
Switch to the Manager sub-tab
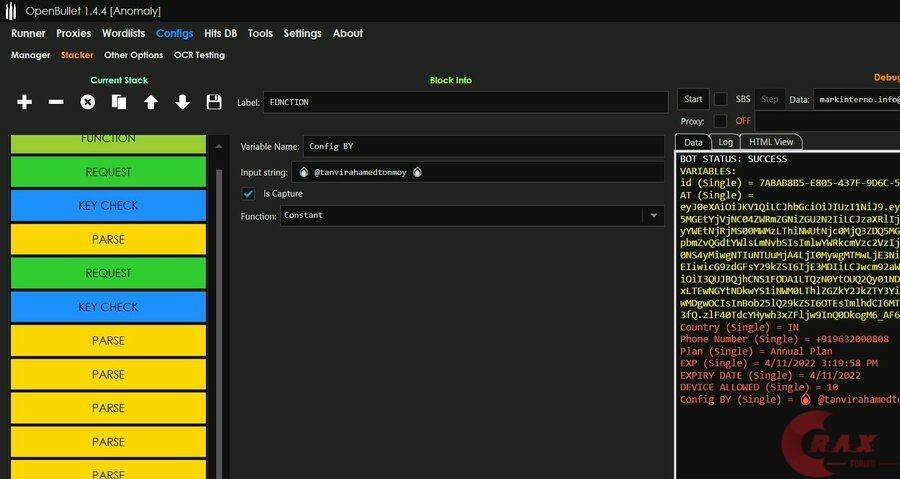tap(30, 55)
